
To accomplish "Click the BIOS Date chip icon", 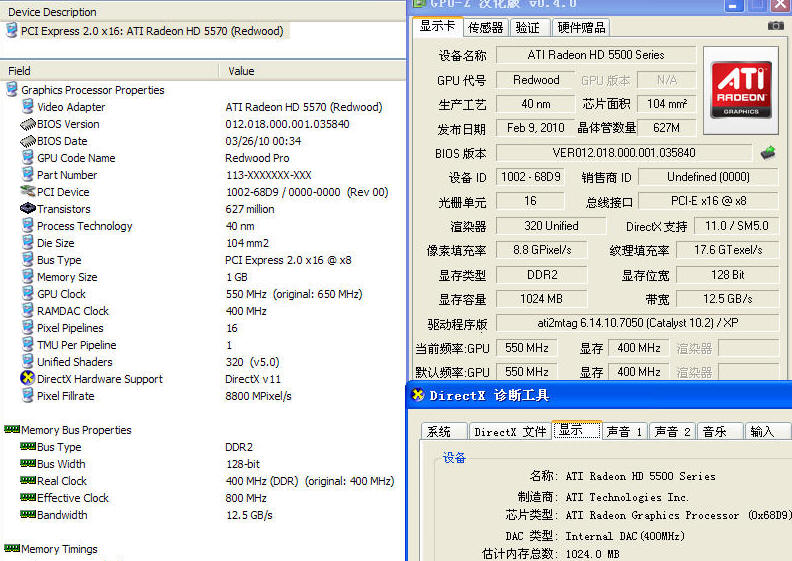I will pos(28,141).
